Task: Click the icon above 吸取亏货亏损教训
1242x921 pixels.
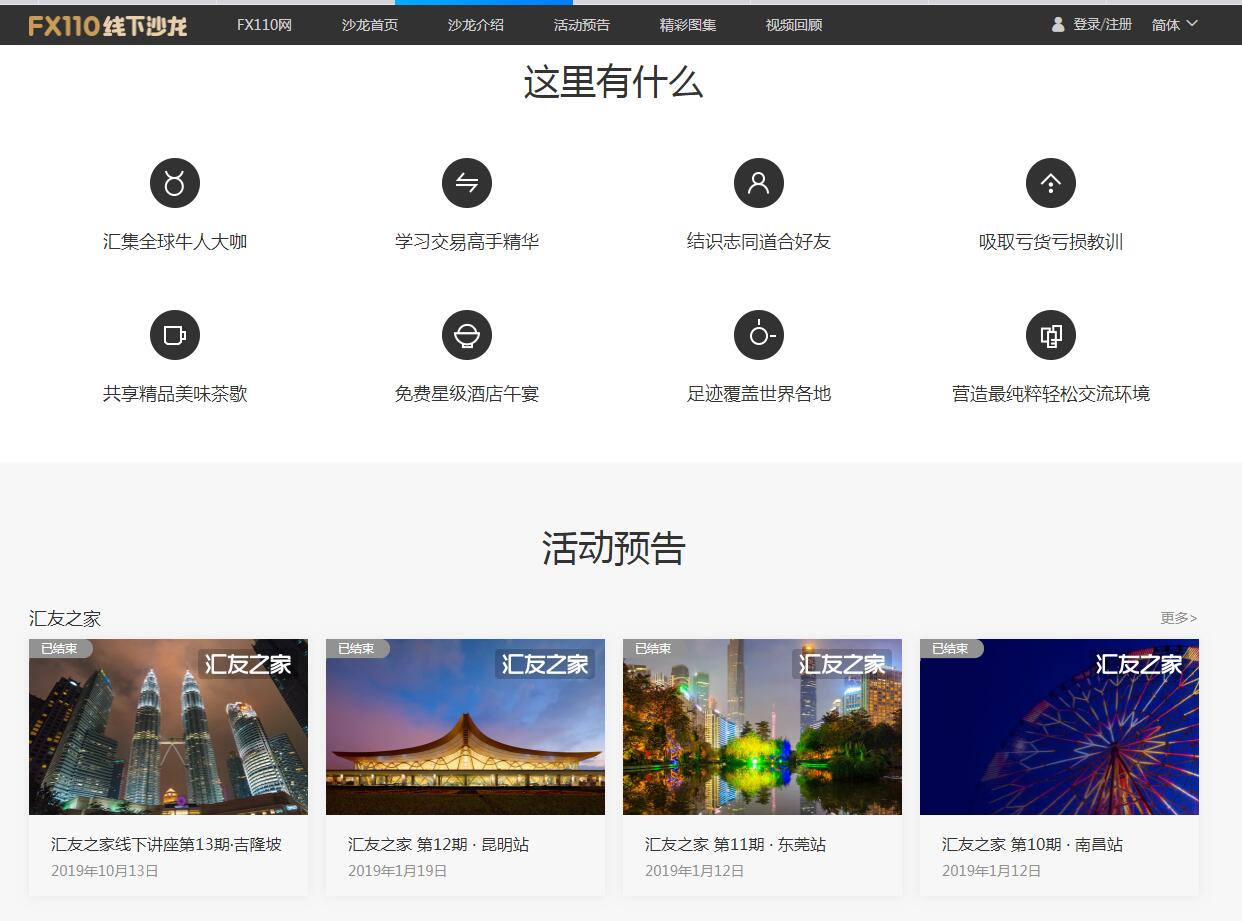Action: click(x=1051, y=183)
